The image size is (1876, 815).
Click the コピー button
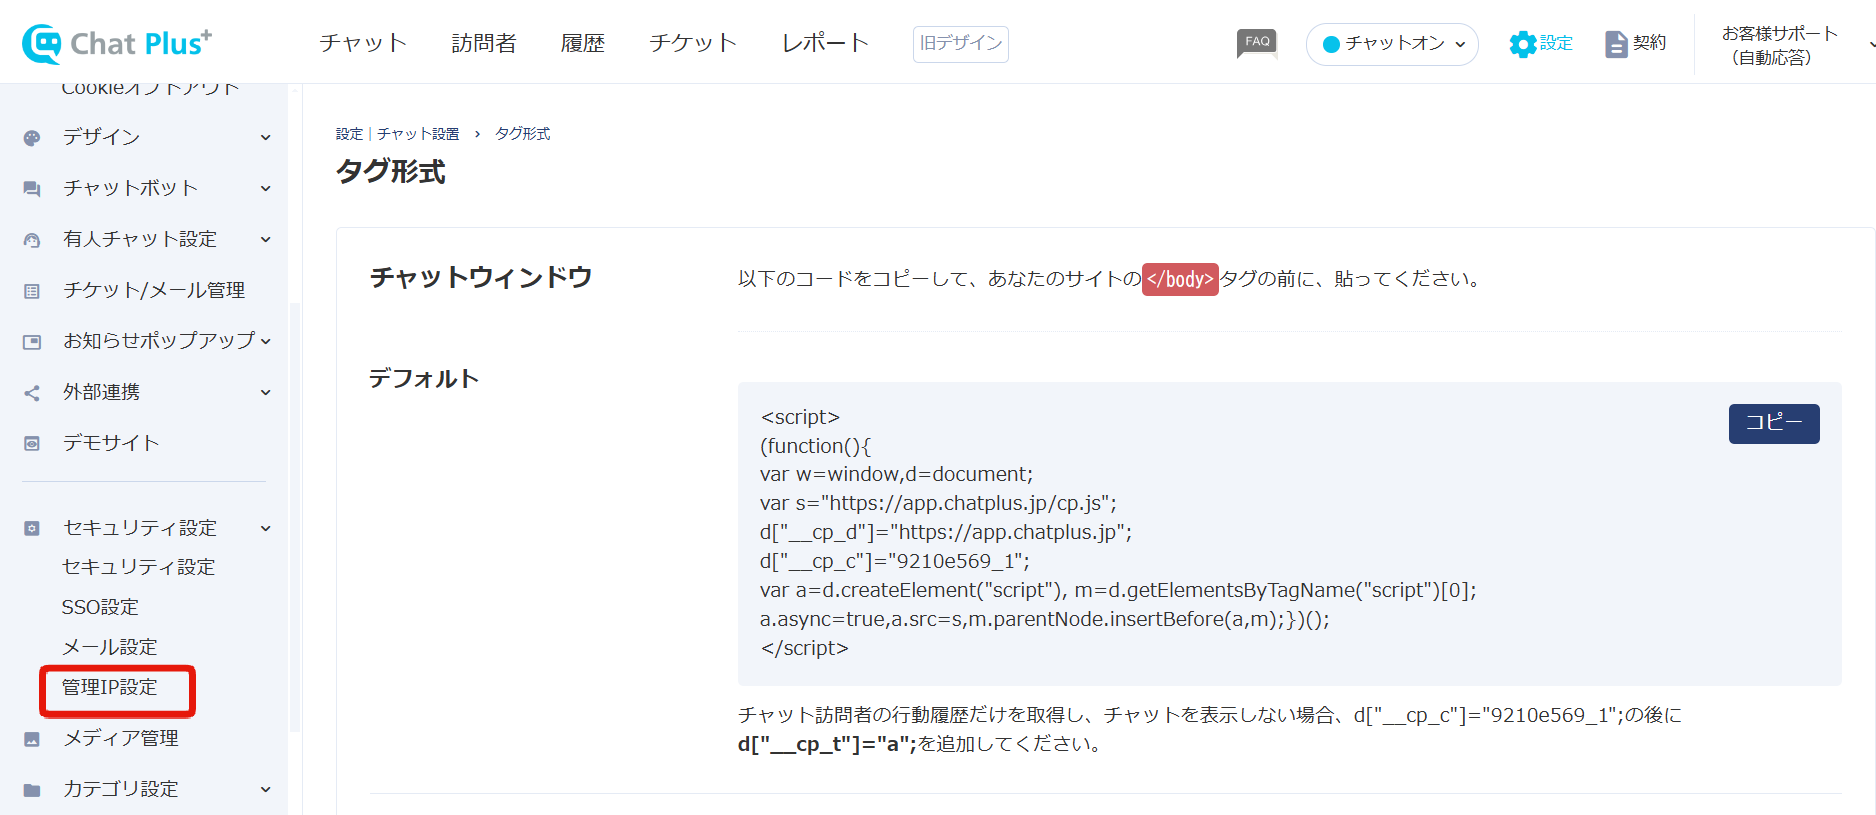click(1774, 423)
